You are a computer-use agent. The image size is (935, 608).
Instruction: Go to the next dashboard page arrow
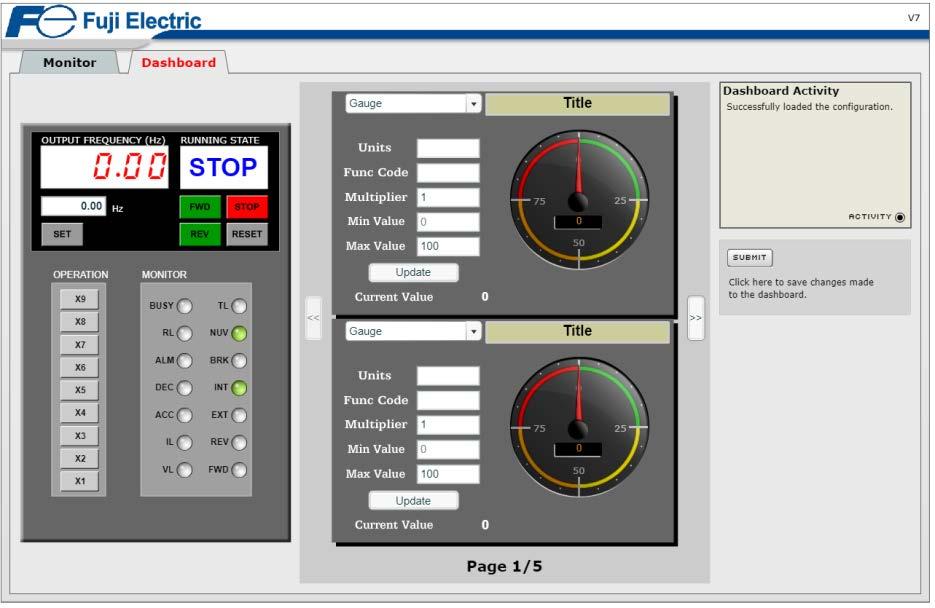point(696,318)
